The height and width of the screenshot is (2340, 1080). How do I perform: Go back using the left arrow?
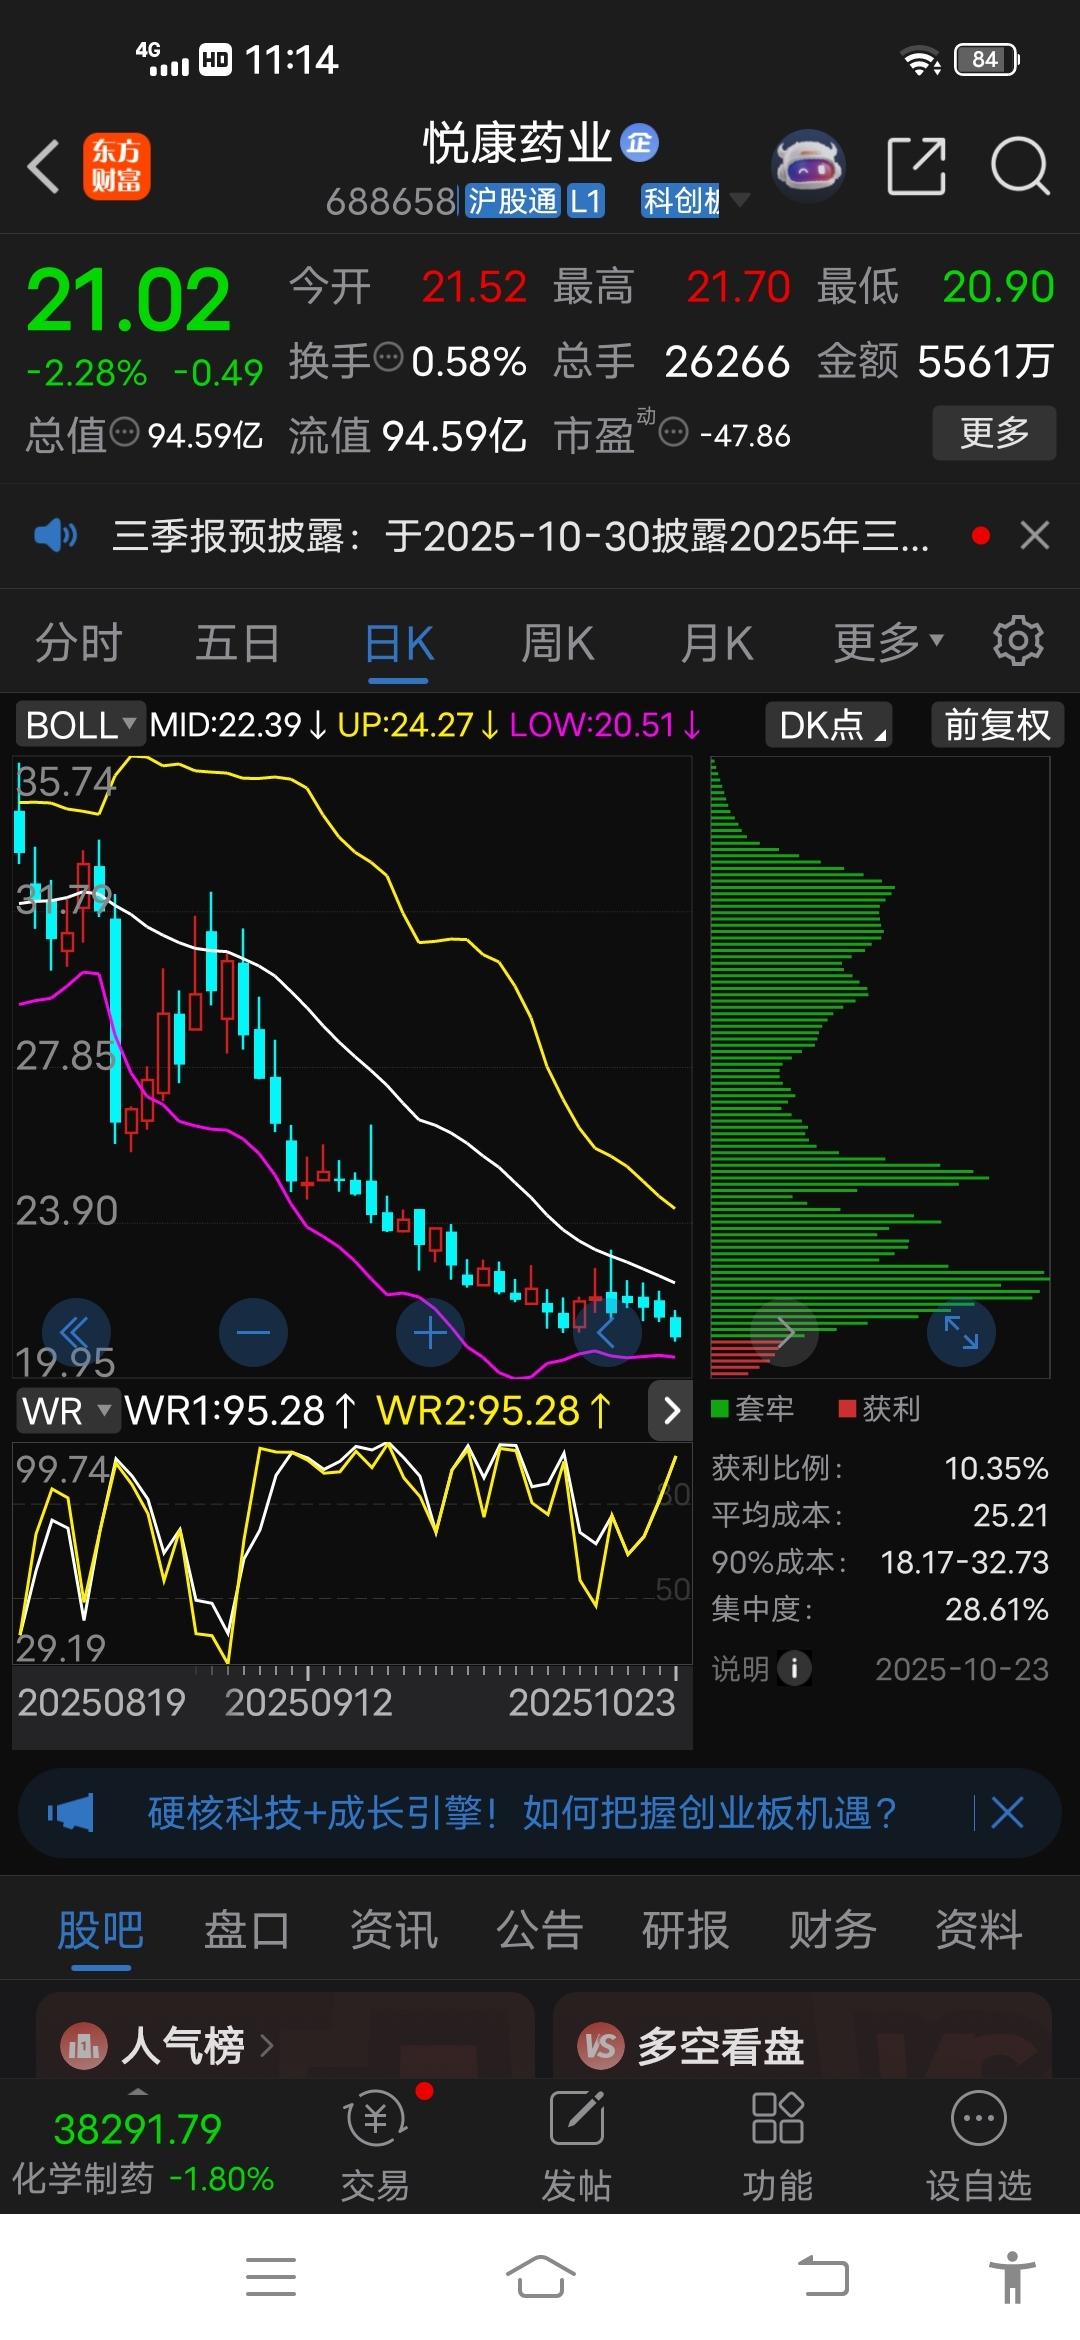click(44, 165)
